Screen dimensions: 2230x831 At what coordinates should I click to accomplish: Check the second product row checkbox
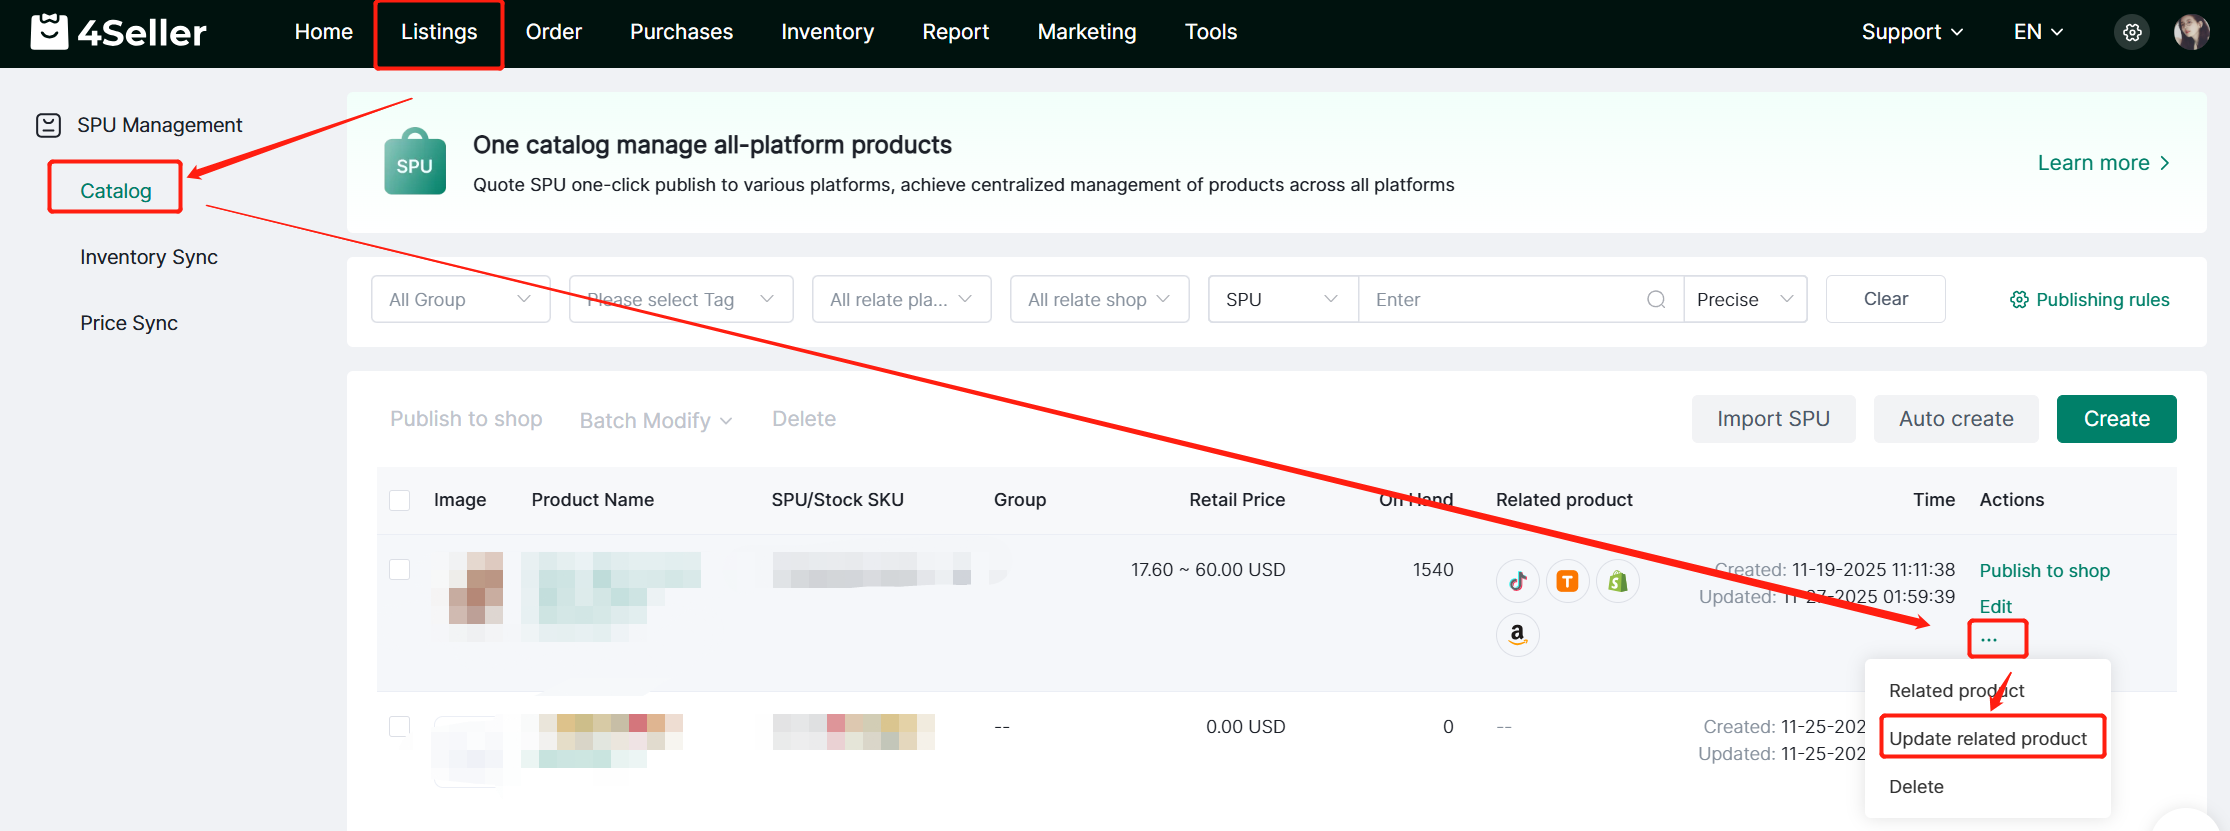[400, 727]
